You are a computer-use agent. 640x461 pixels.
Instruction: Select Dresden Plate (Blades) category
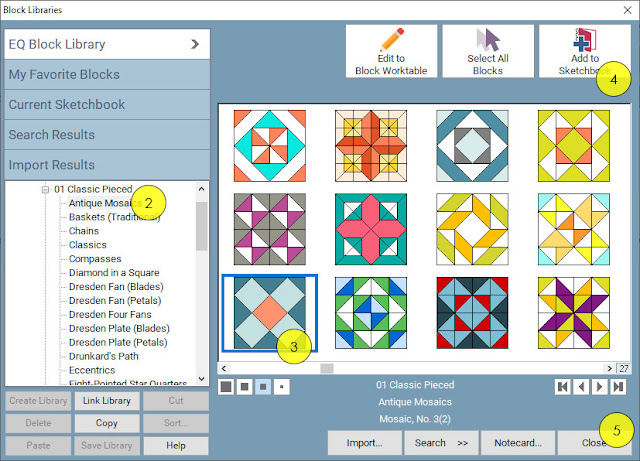pyautogui.click(x=119, y=328)
